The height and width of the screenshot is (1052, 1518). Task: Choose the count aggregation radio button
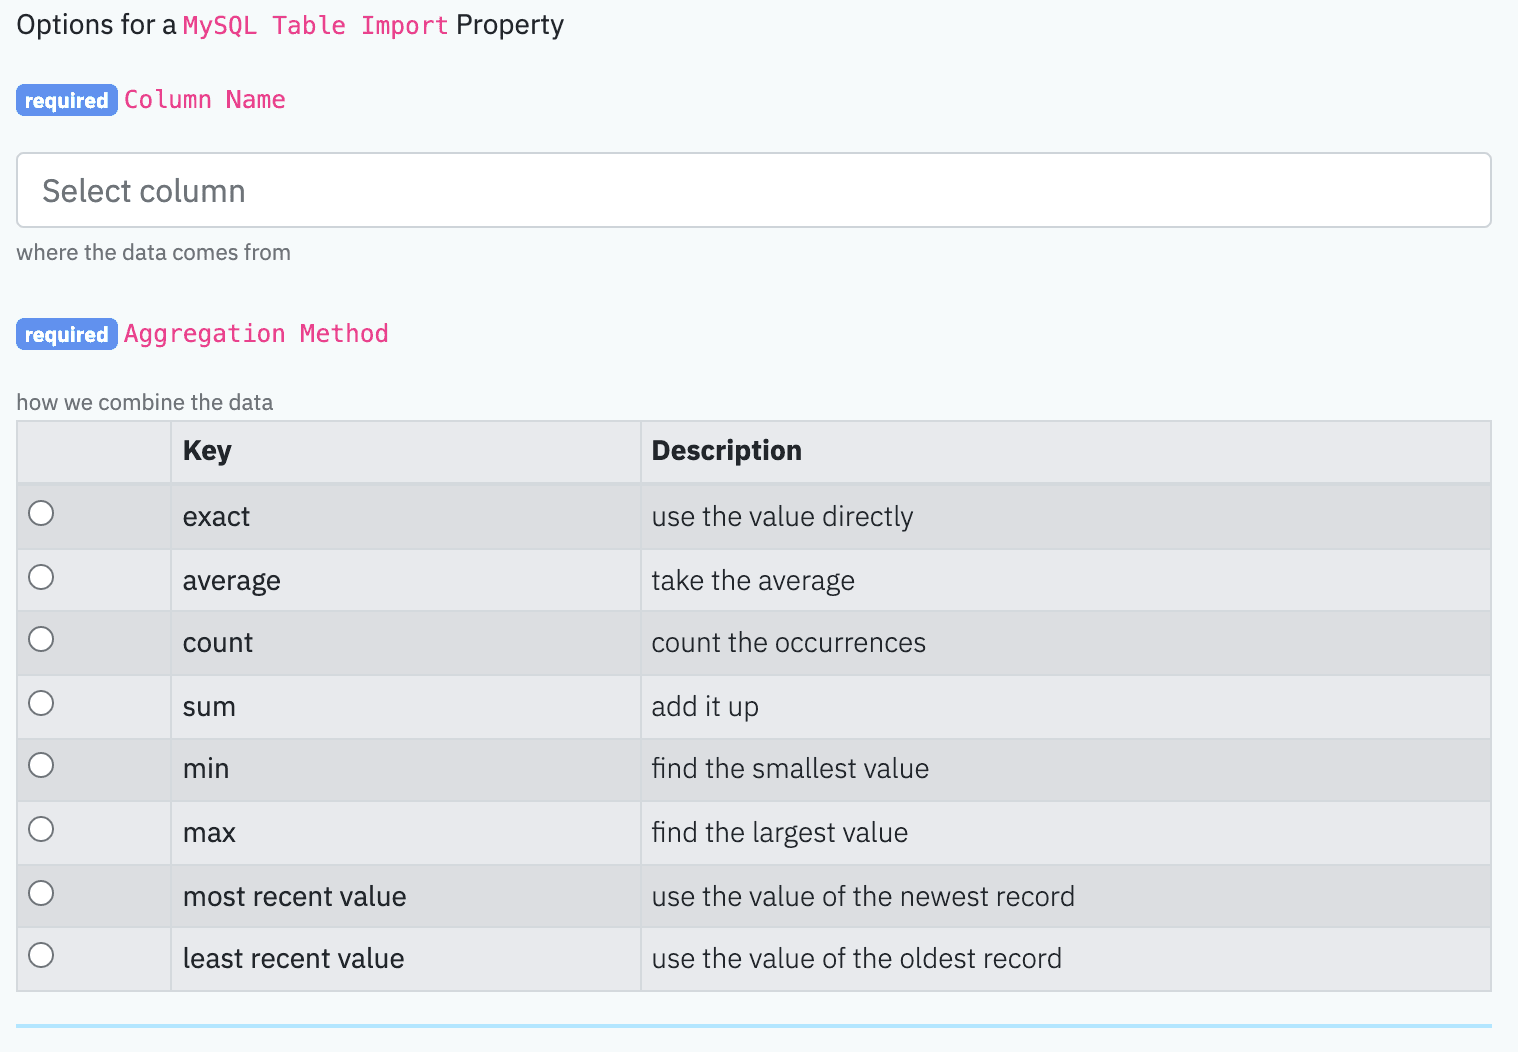point(41,639)
